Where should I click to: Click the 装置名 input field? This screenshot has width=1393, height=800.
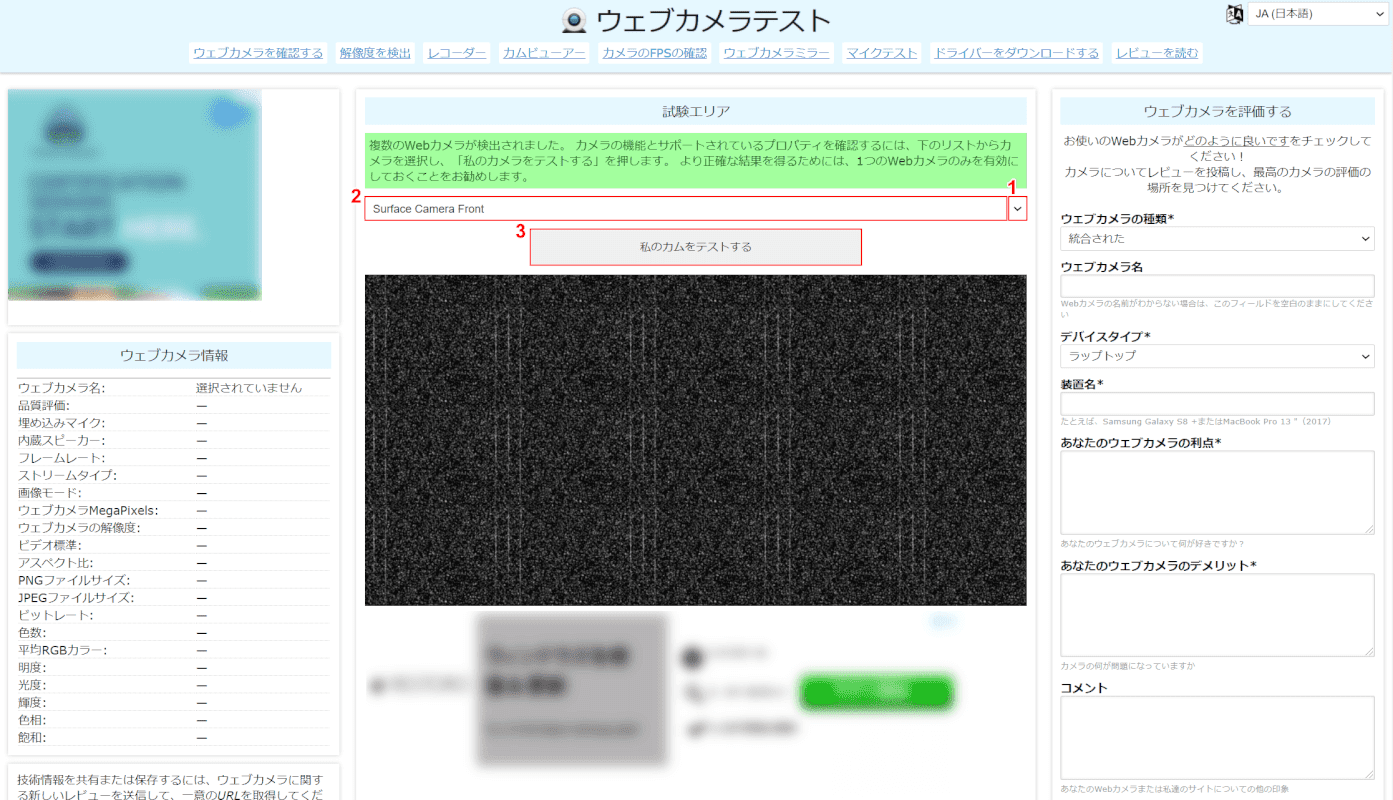pos(1217,404)
